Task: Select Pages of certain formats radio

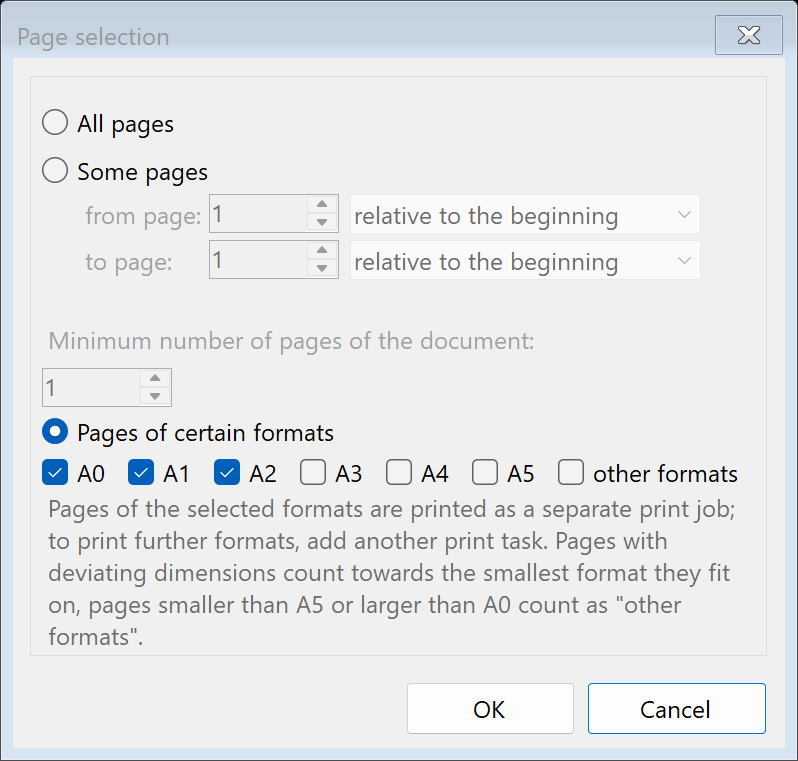Action: (55, 432)
